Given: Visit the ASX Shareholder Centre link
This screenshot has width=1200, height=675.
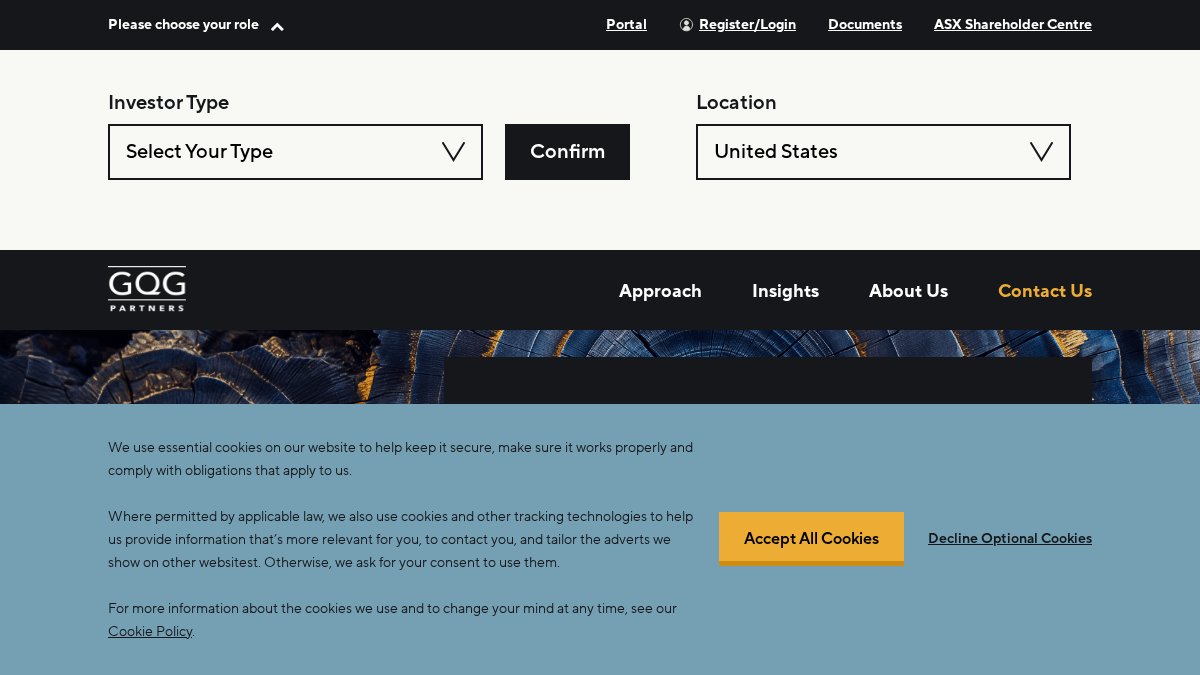Looking at the screenshot, I should click(x=1013, y=25).
